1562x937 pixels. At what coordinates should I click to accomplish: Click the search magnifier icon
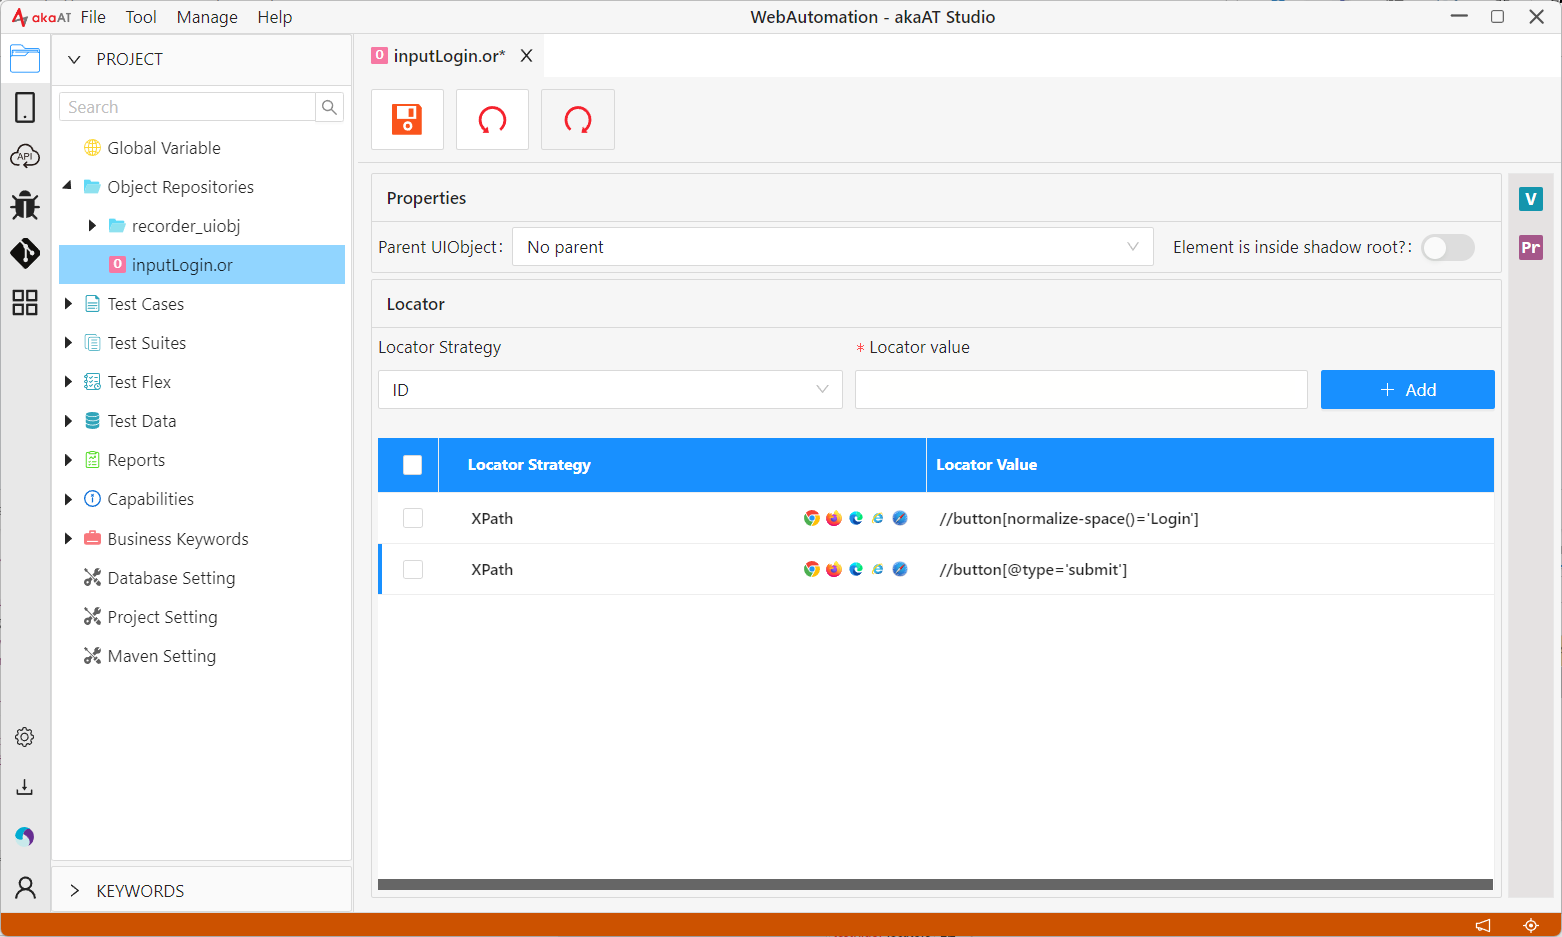(329, 107)
